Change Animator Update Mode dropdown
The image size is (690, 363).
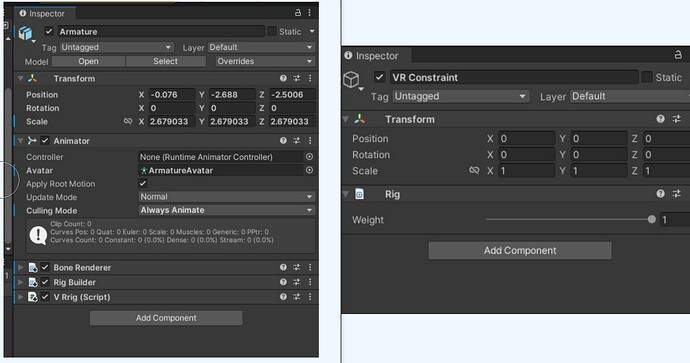click(x=227, y=197)
